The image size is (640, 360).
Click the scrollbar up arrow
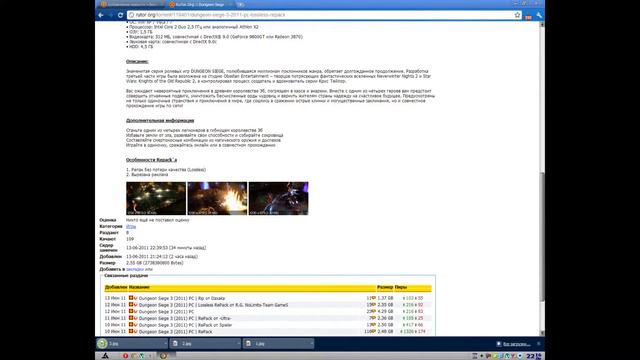tap(542, 24)
